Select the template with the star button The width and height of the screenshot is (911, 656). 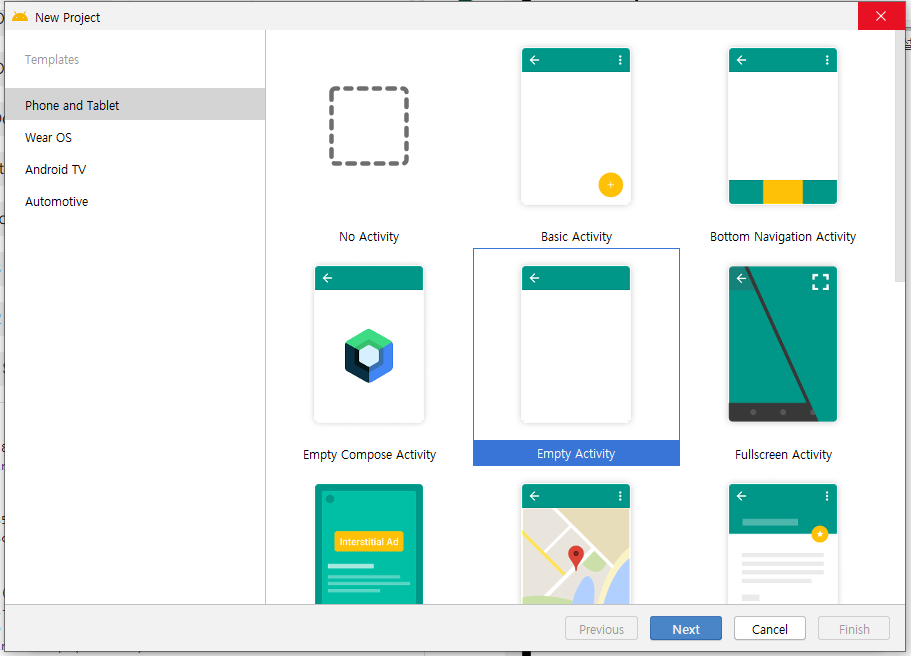pyautogui.click(x=783, y=544)
